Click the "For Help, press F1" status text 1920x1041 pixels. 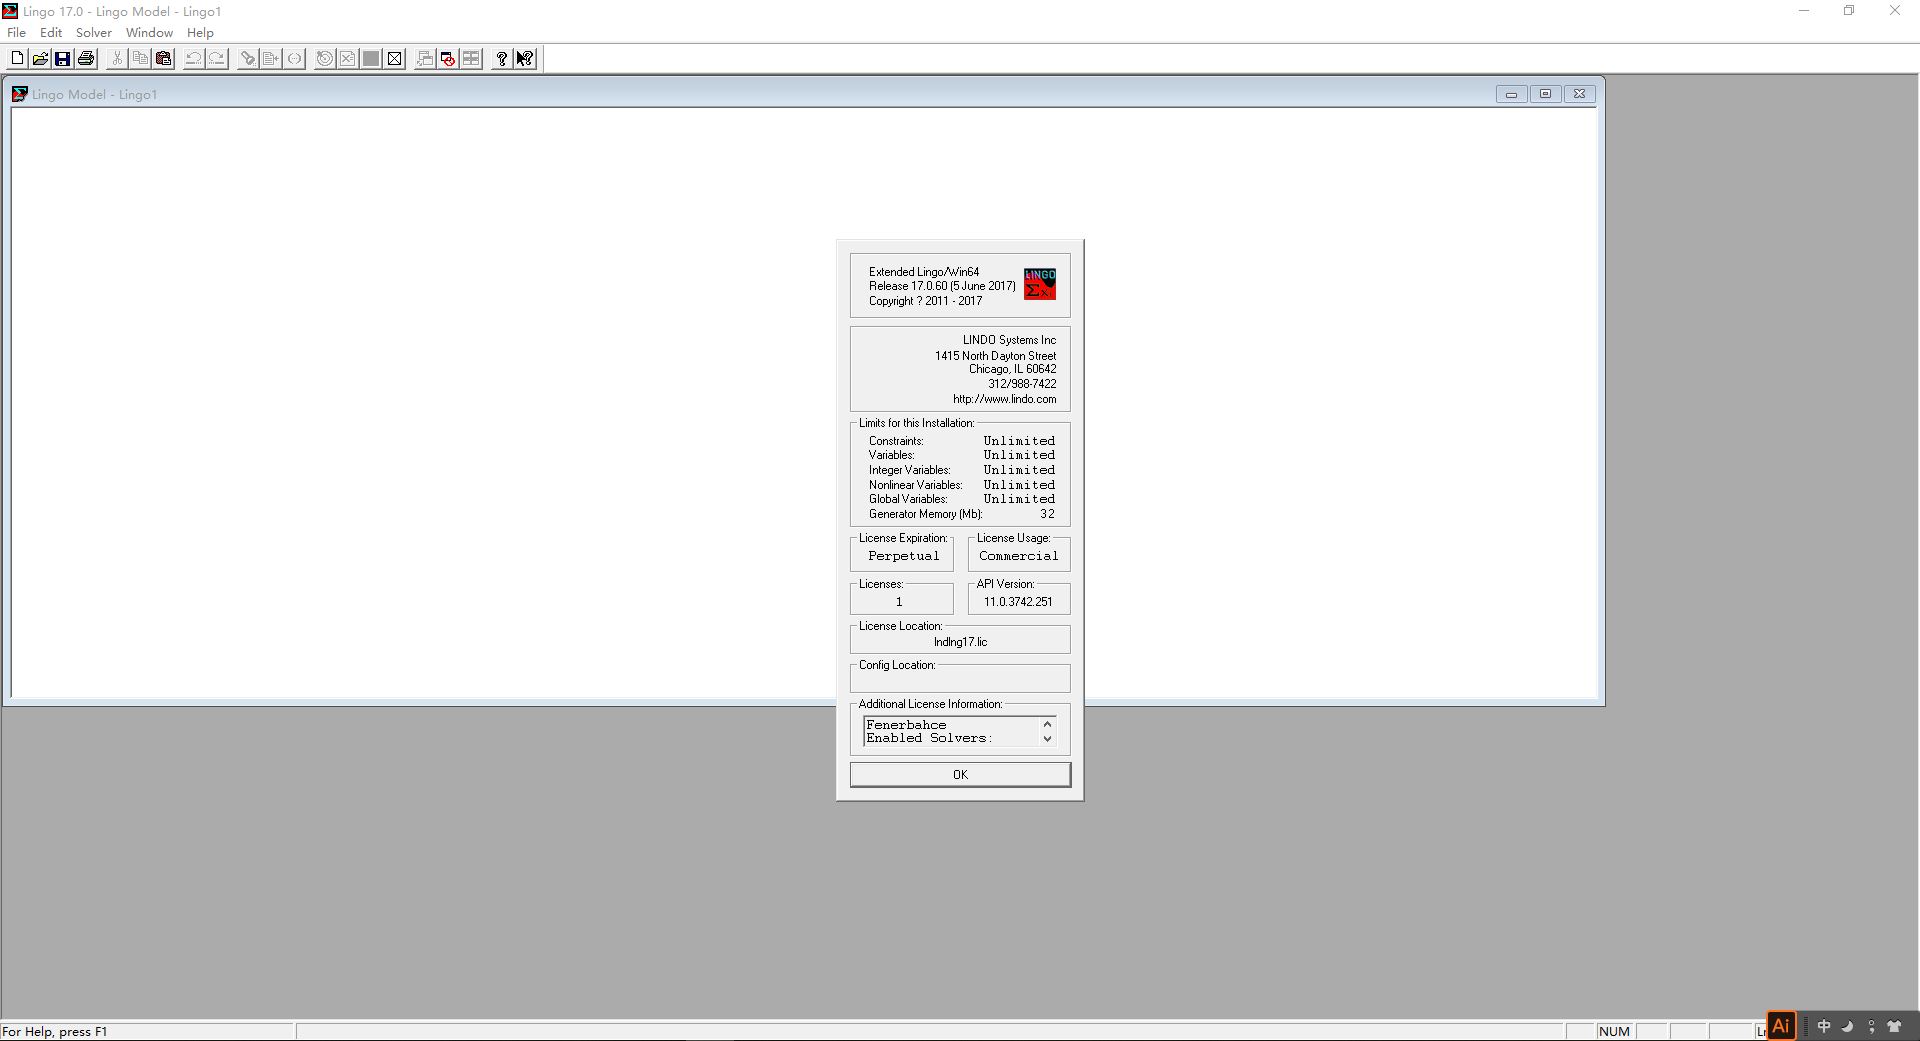(55, 1031)
